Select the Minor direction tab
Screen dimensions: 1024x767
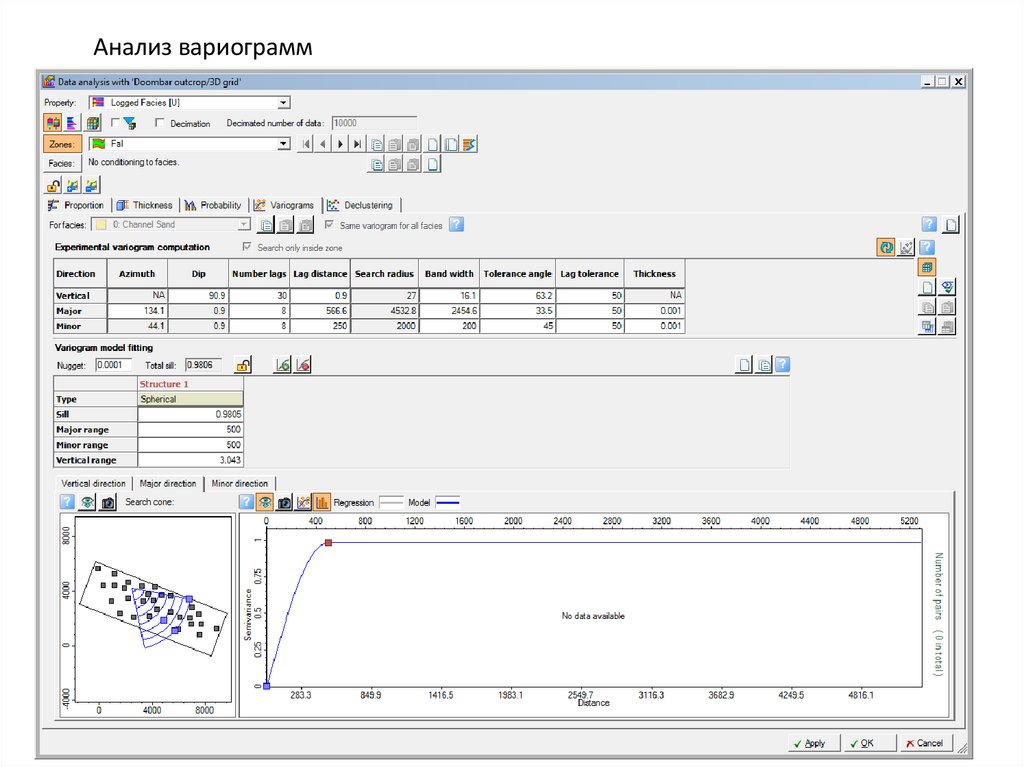click(240, 483)
